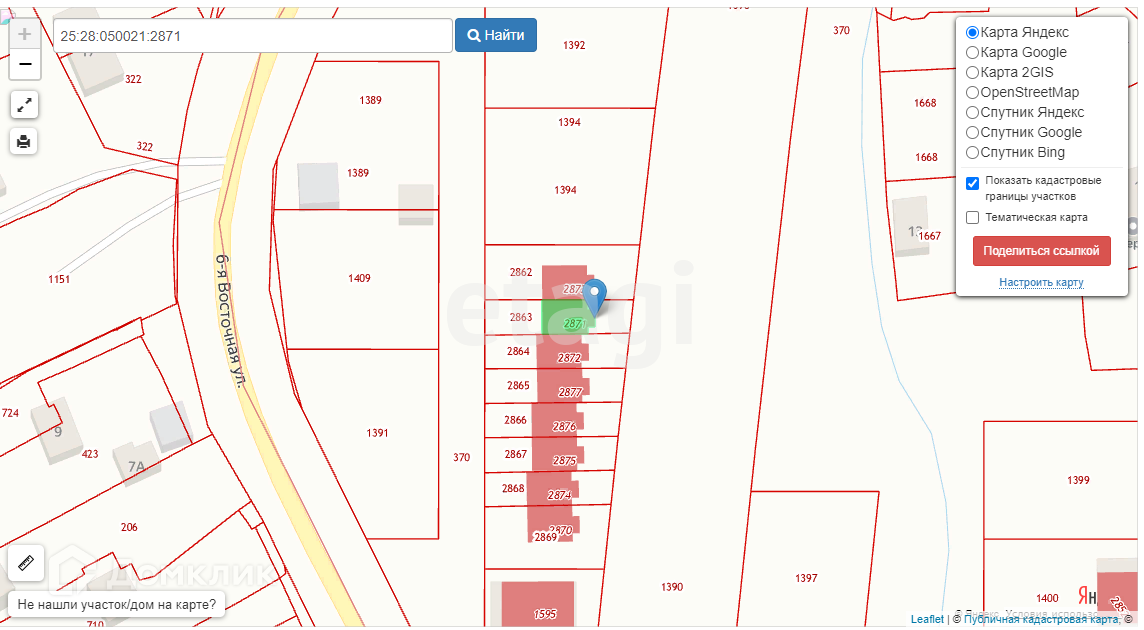Open the Leaflet attribution link
Image resolution: width=1144 pixels, height=630 pixels.
927,619
